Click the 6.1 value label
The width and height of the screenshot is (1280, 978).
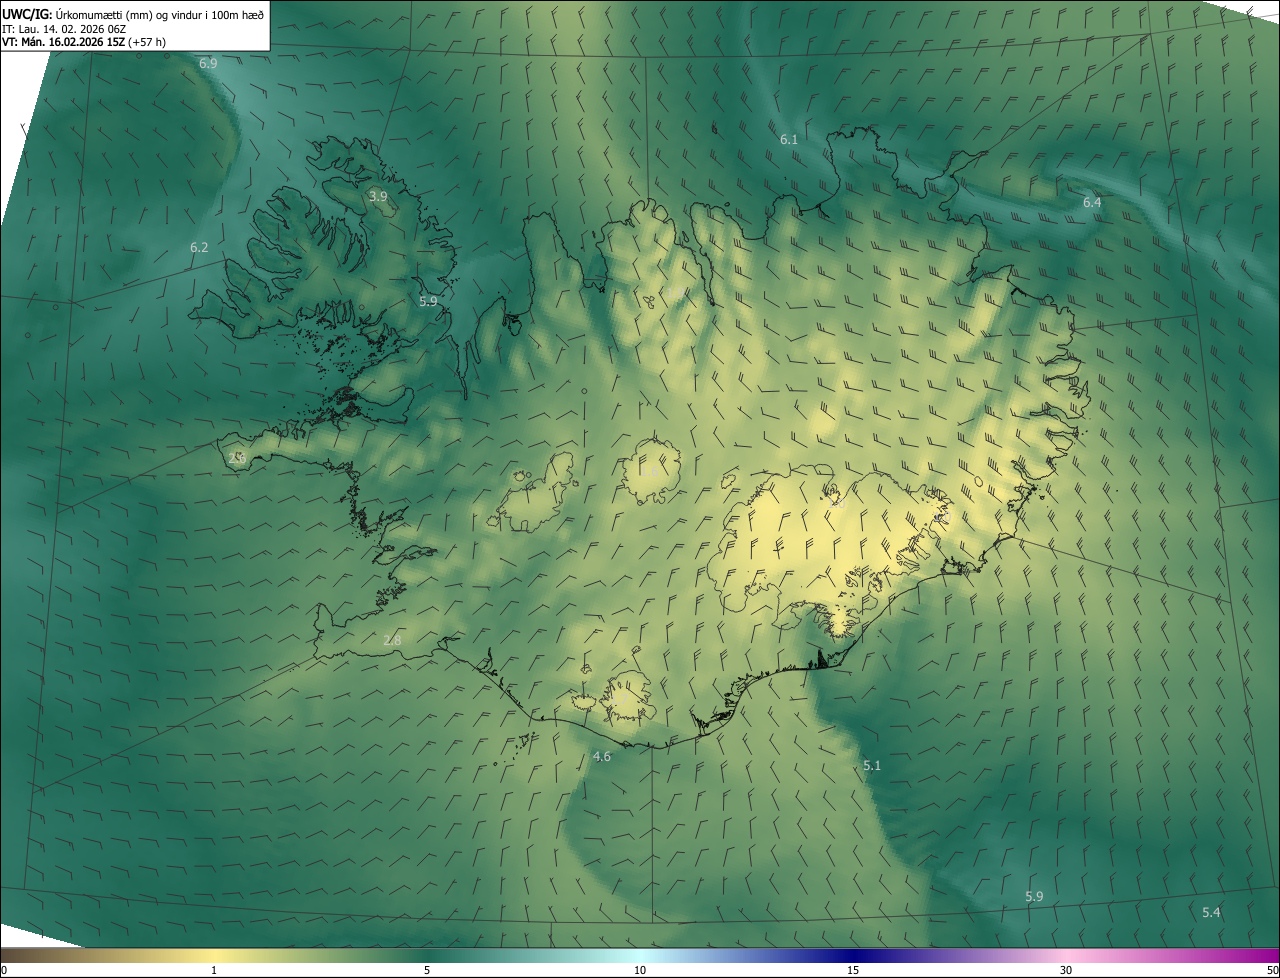click(789, 140)
